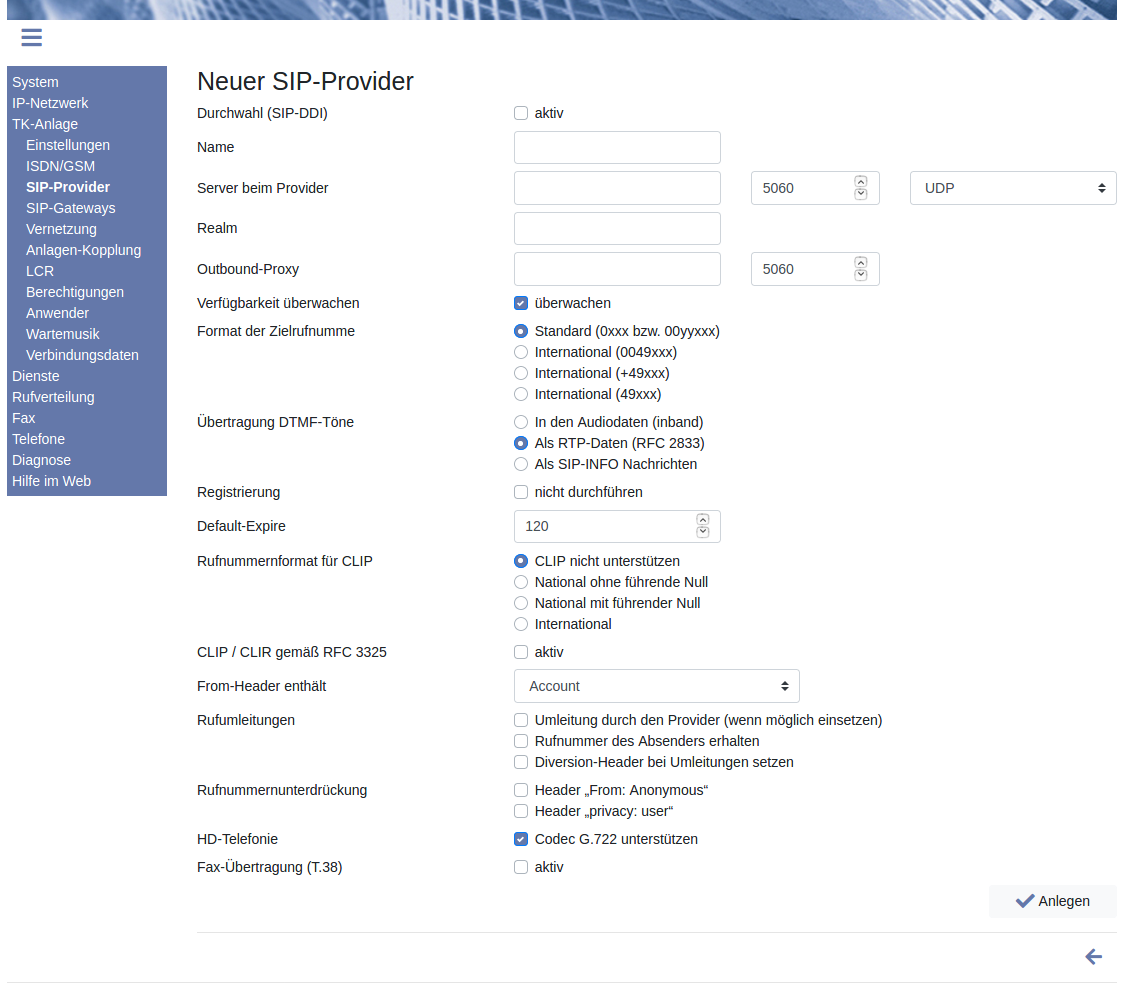Decrease the Outbound-Proxy port value
This screenshot has height=984, width=1140.
(x=861, y=275)
